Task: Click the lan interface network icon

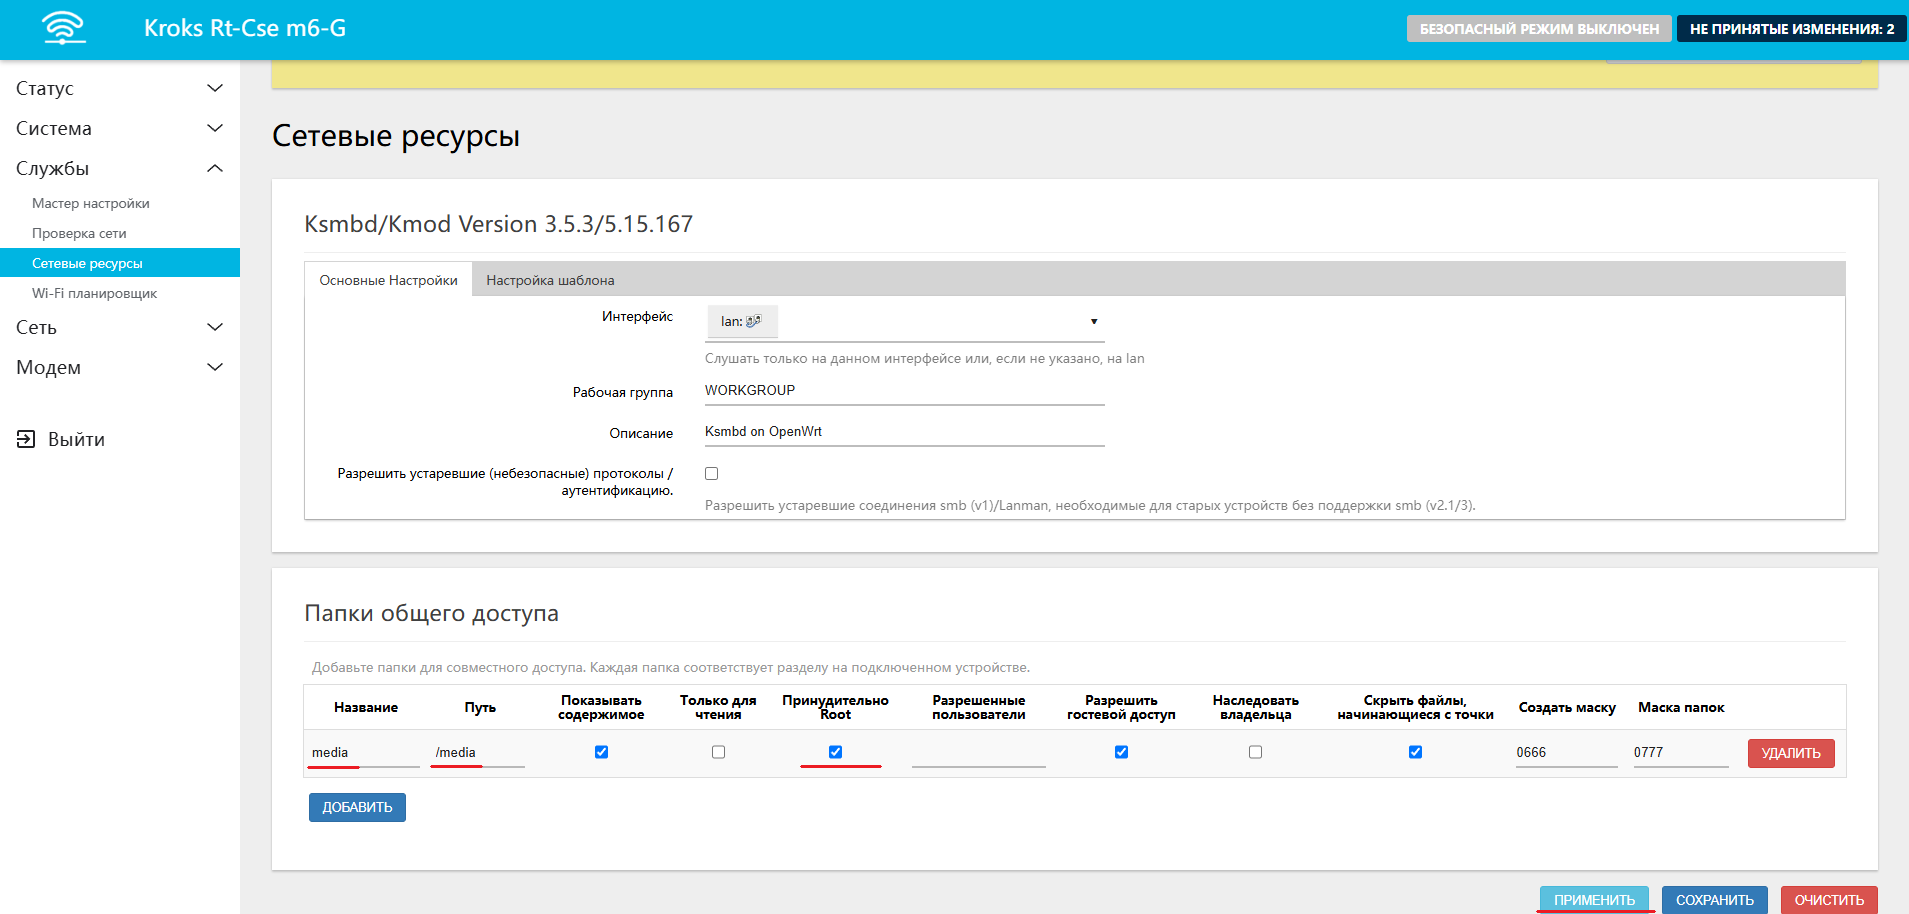Action: coord(753,321)
